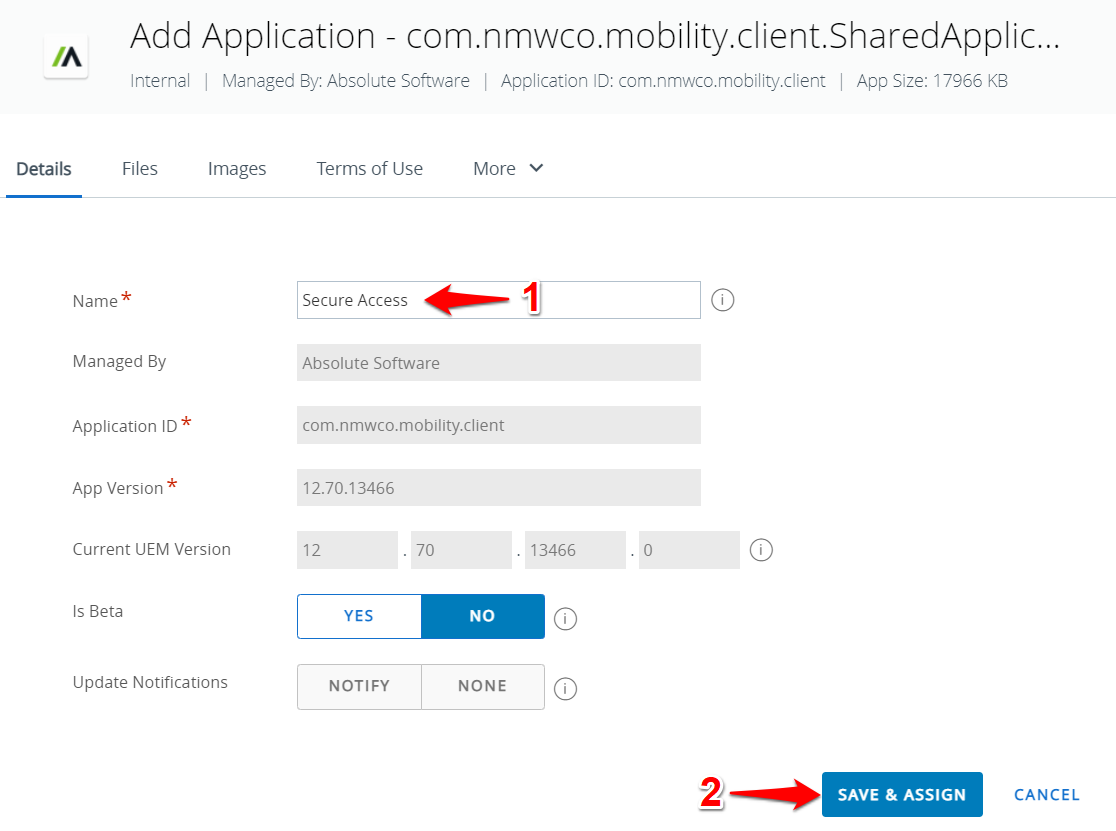
Task: Open the Files tab
Action: click(140, 169)
